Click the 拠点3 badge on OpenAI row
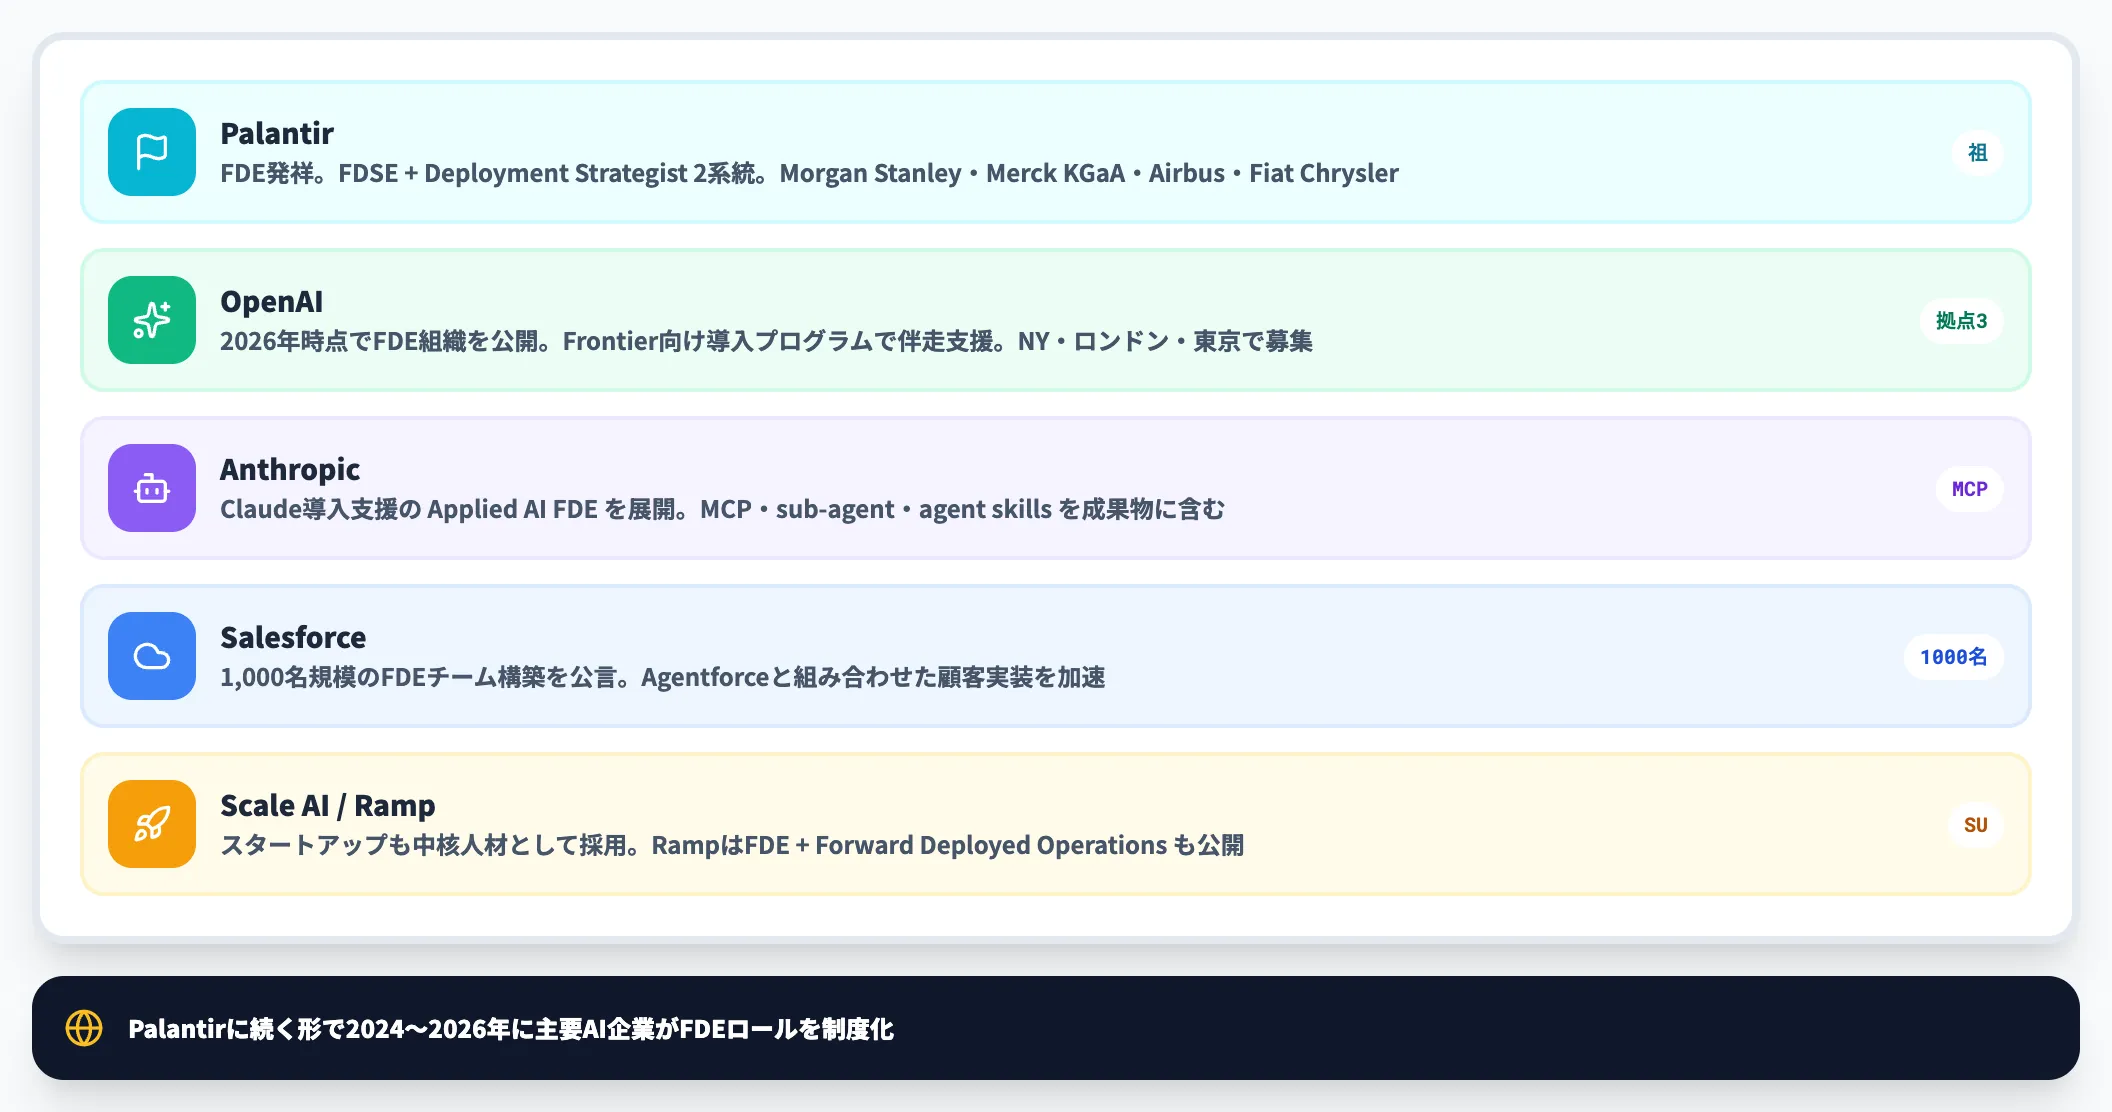Screen dimensions: 2112x1112 pyautogui.click(x=1961, y=321)
